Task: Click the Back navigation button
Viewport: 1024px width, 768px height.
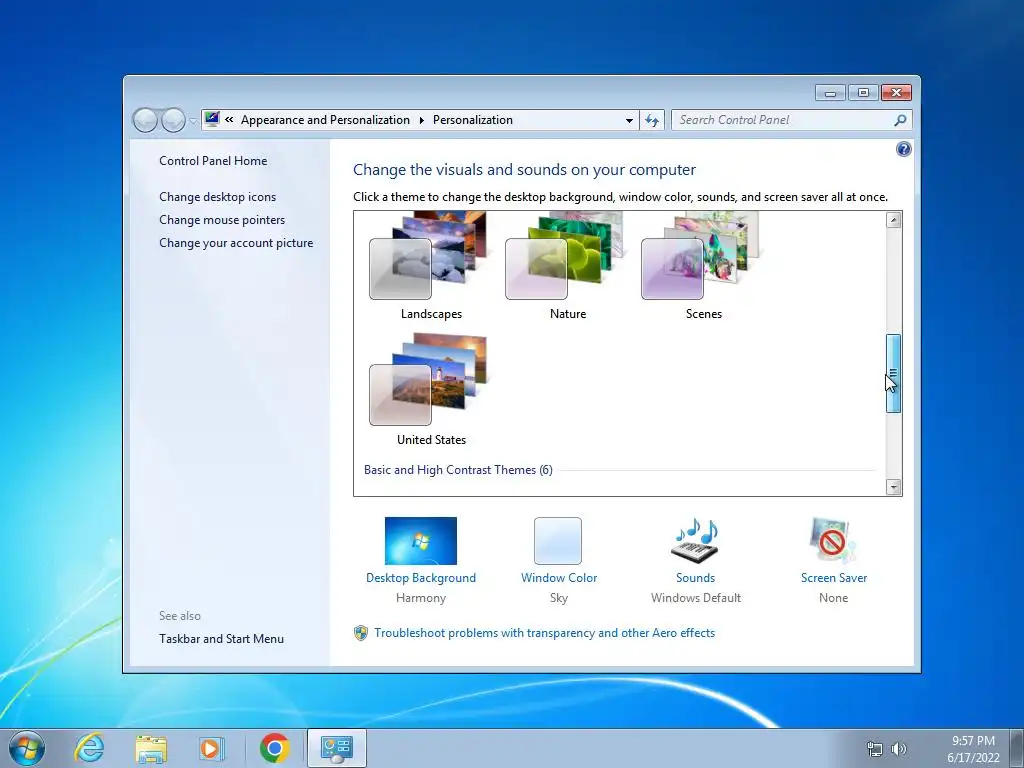Action: tap(145, 120)
